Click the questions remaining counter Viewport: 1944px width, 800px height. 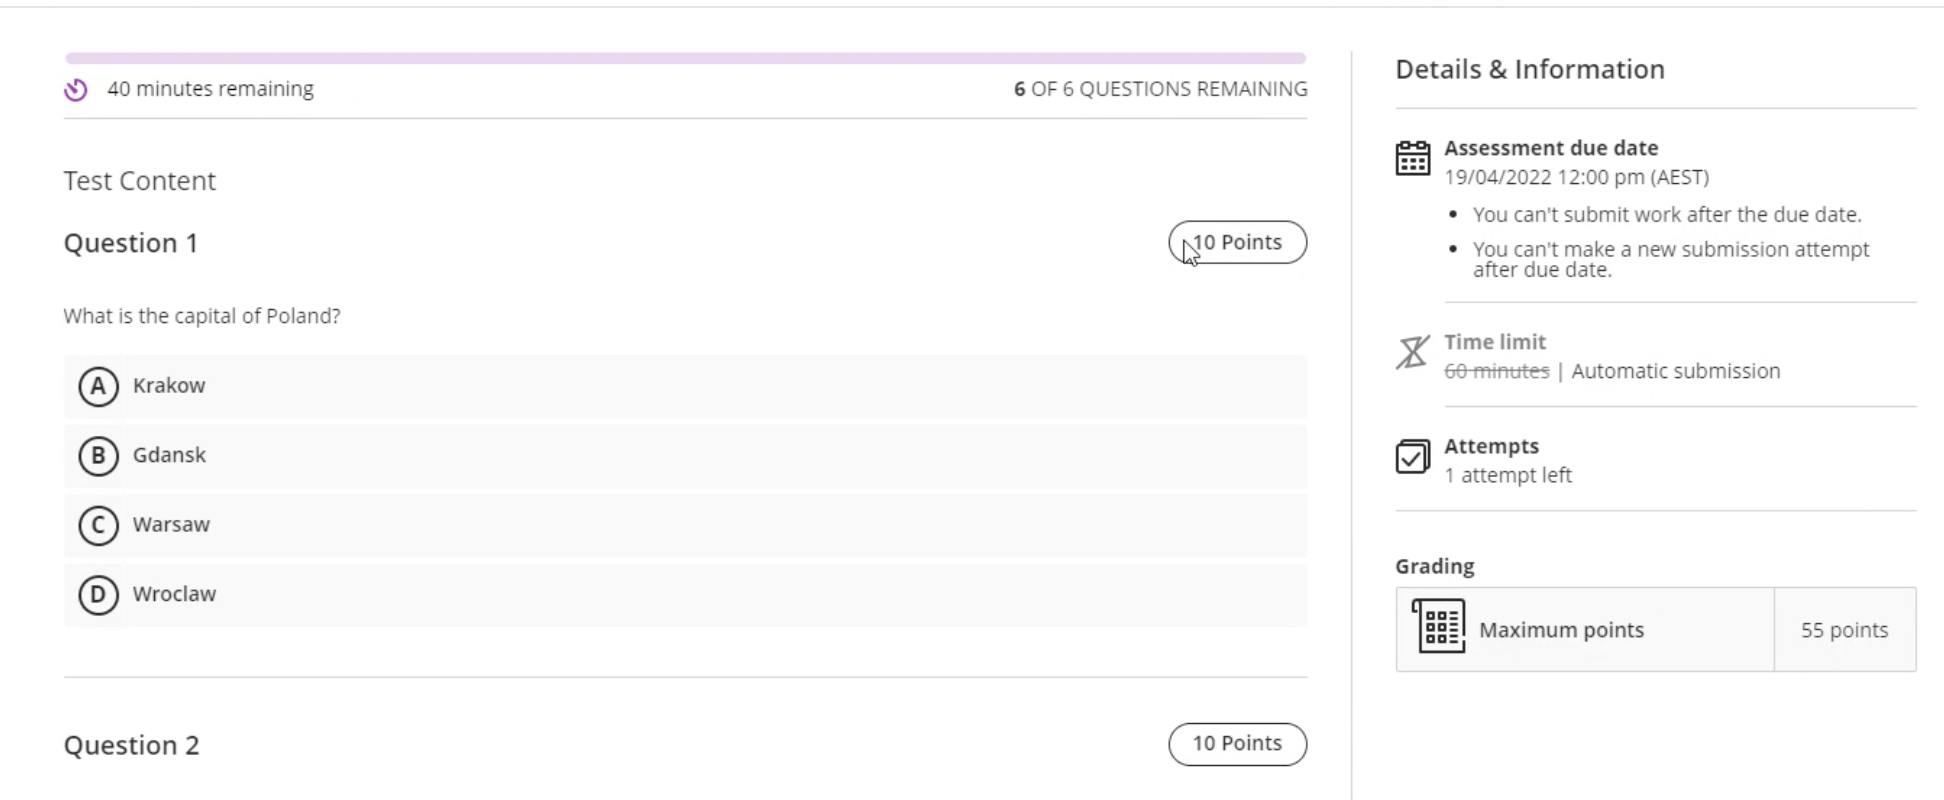[x=1160, y=89]
